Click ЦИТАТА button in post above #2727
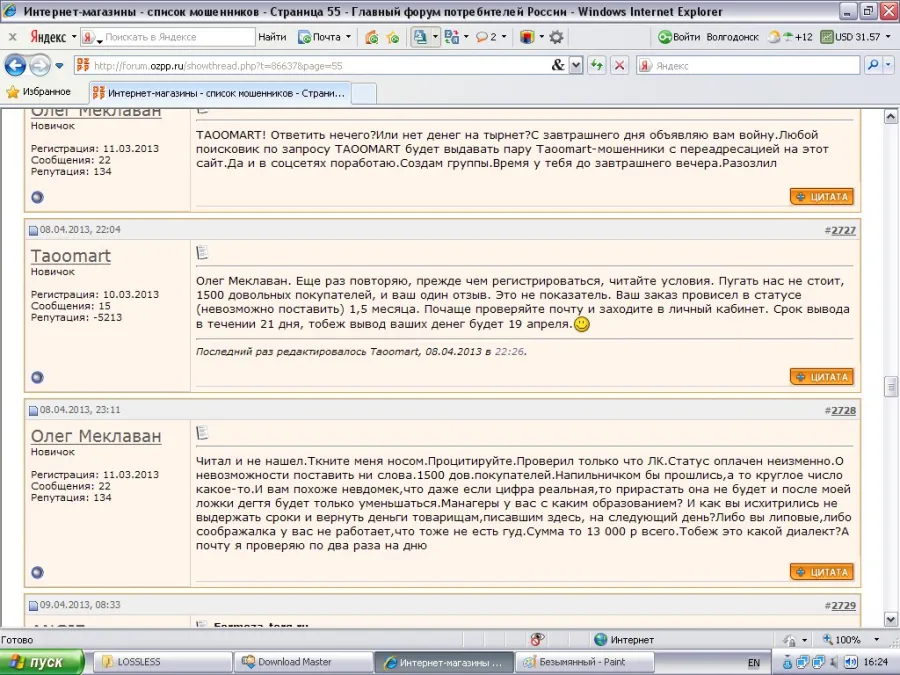The image size is (900, 675). click(x=821, y=197)
